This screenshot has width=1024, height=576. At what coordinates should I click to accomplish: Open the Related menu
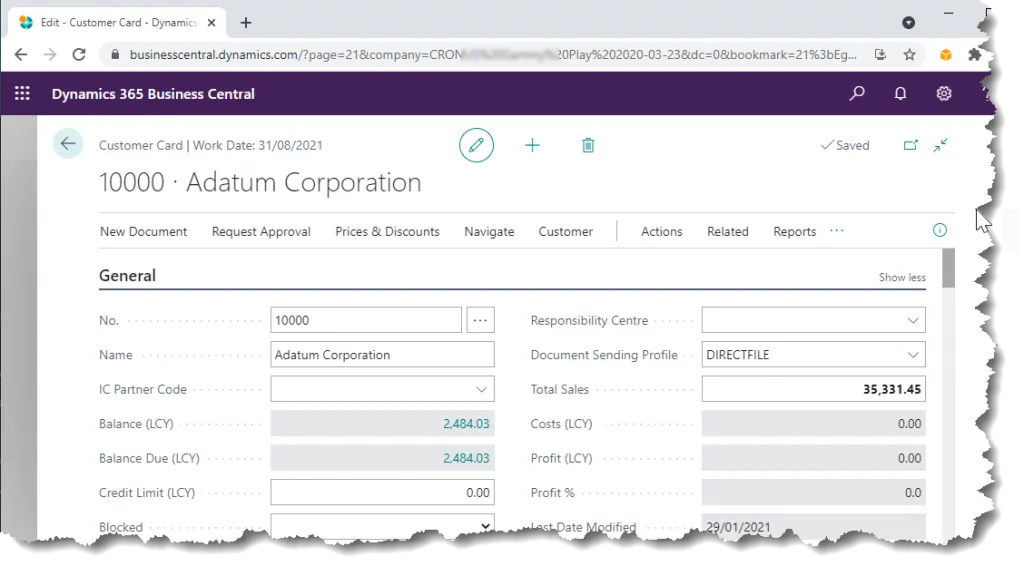728,231
